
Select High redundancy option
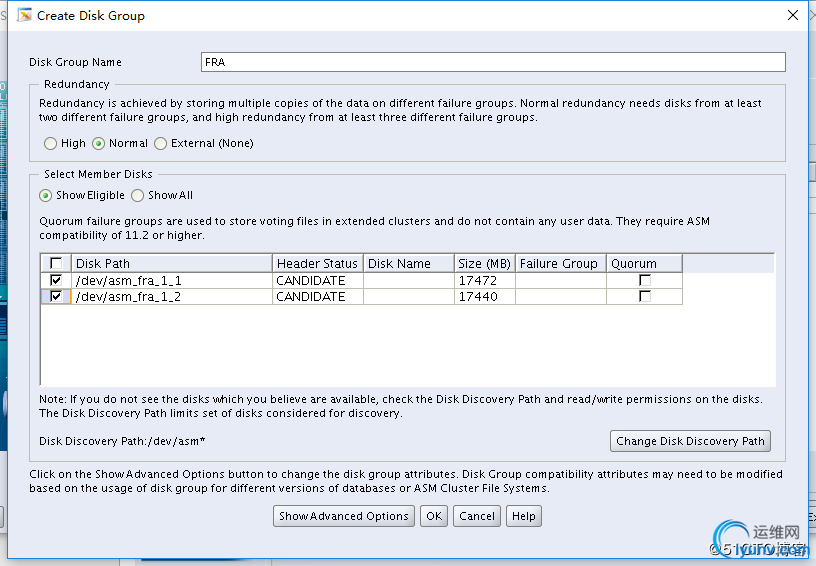tap(50, 143)
